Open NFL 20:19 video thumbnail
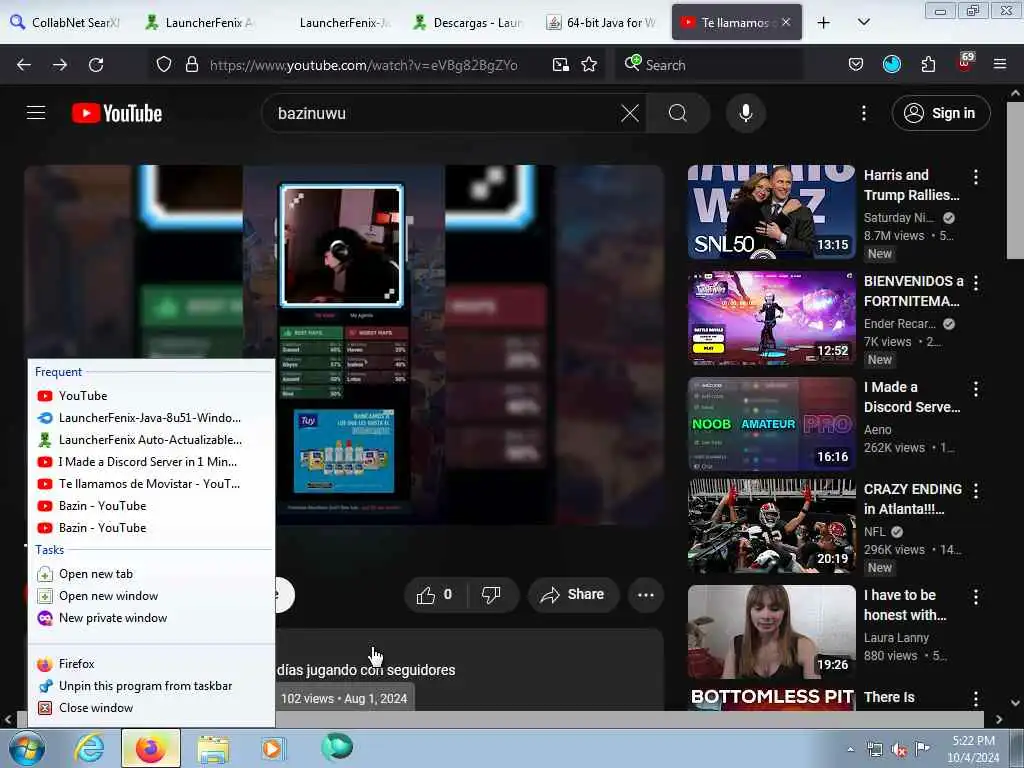This screenshot has width=1024, height=768. pos(771,526)
